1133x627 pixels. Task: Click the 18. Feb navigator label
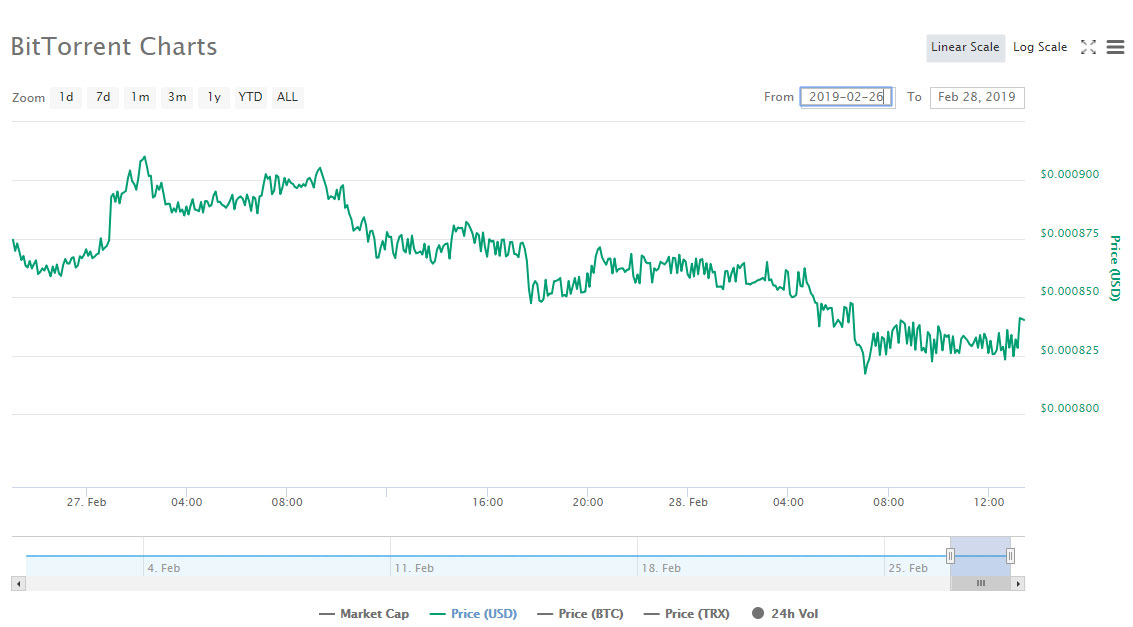tap(661, 568)
